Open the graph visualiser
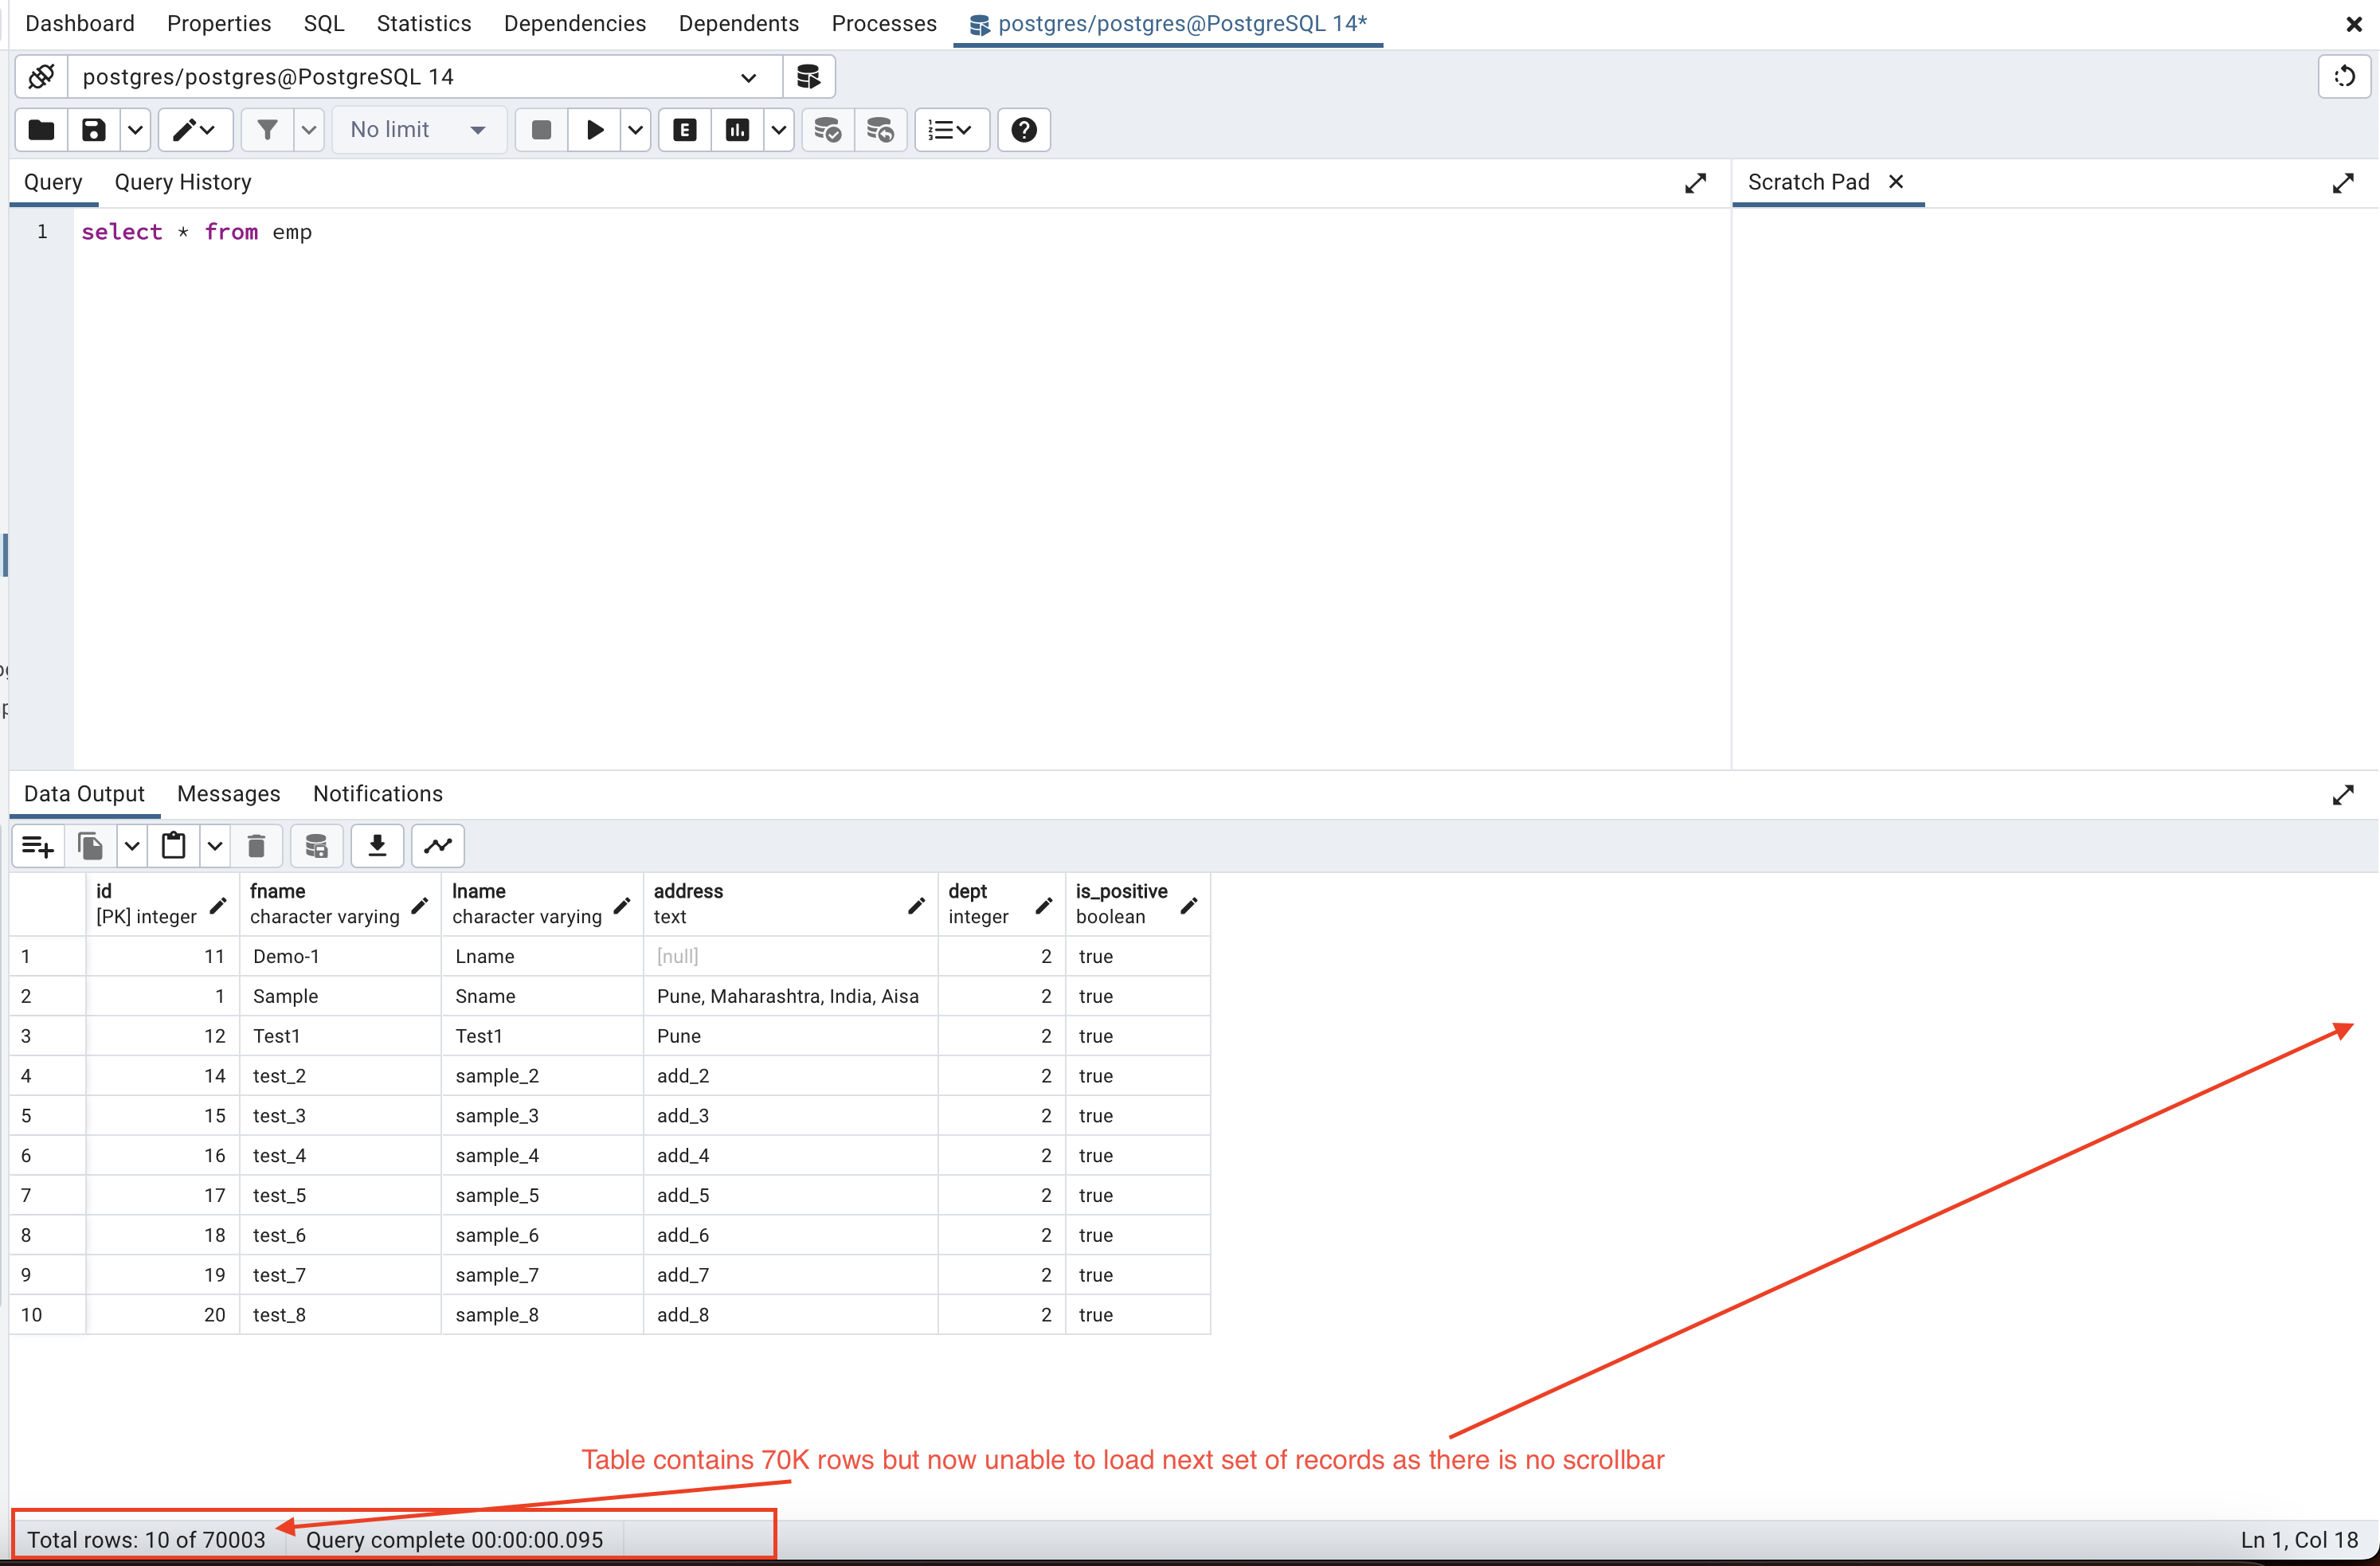 tap(437, 846)
